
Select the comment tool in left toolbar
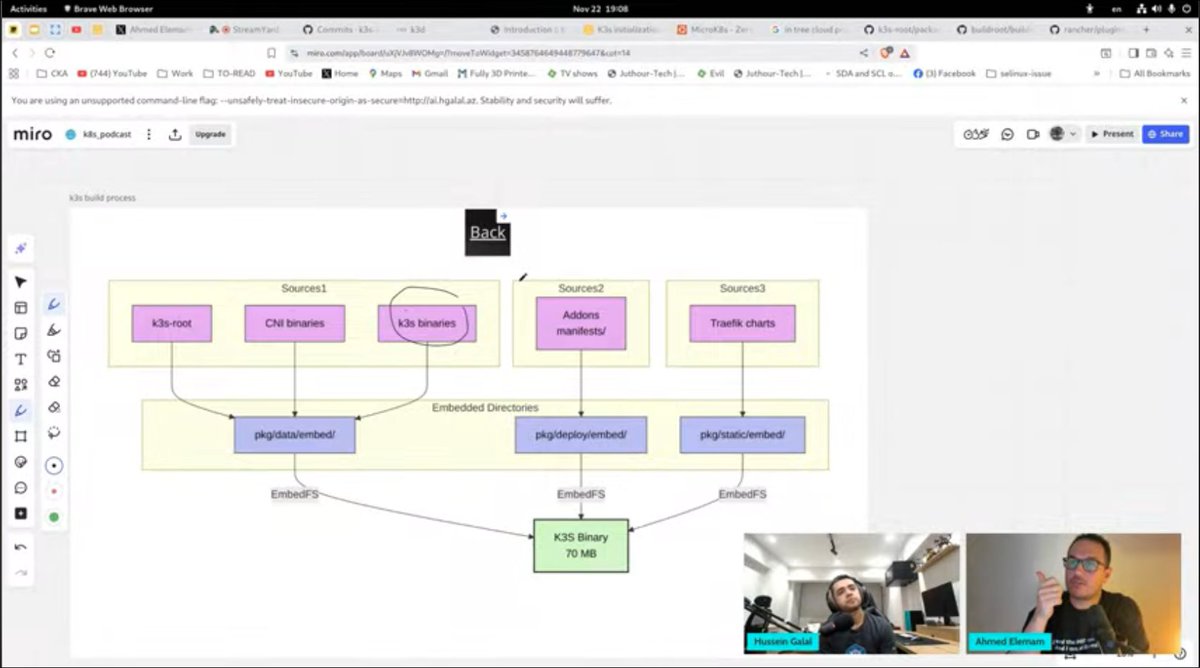click(x=20, y=488)
